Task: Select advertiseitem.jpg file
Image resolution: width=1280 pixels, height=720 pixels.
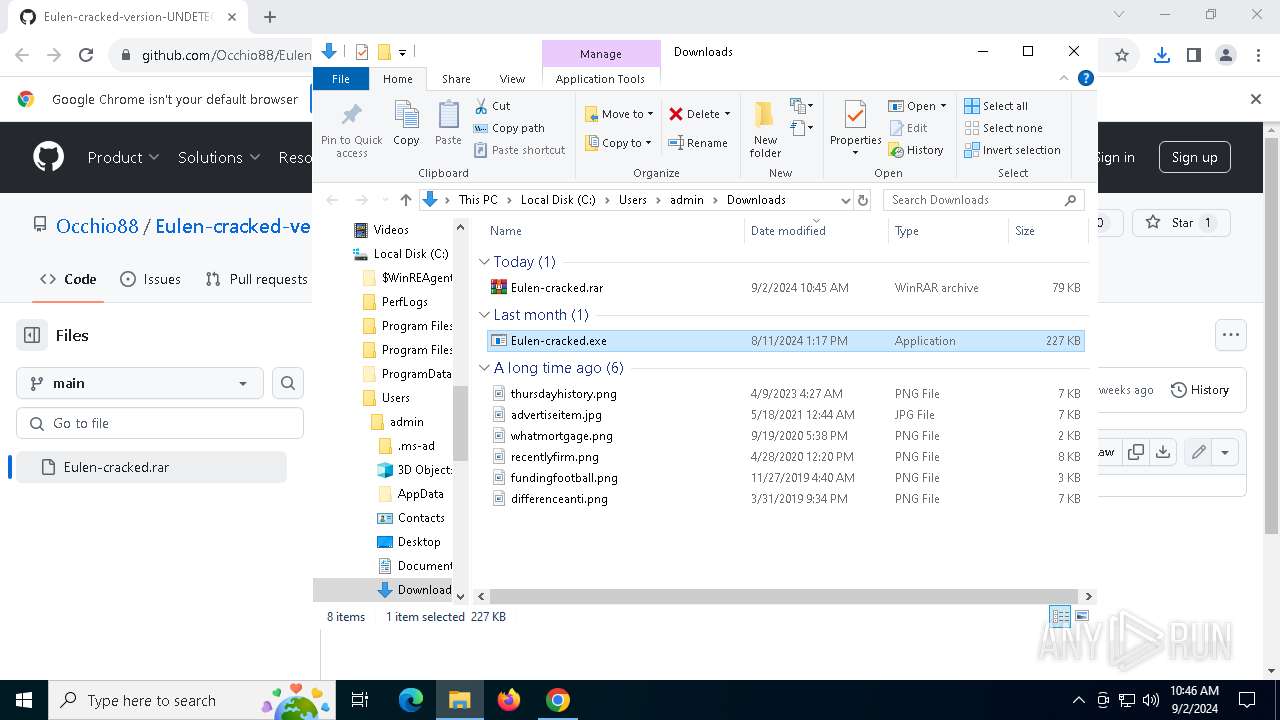Action: point(785,415)
